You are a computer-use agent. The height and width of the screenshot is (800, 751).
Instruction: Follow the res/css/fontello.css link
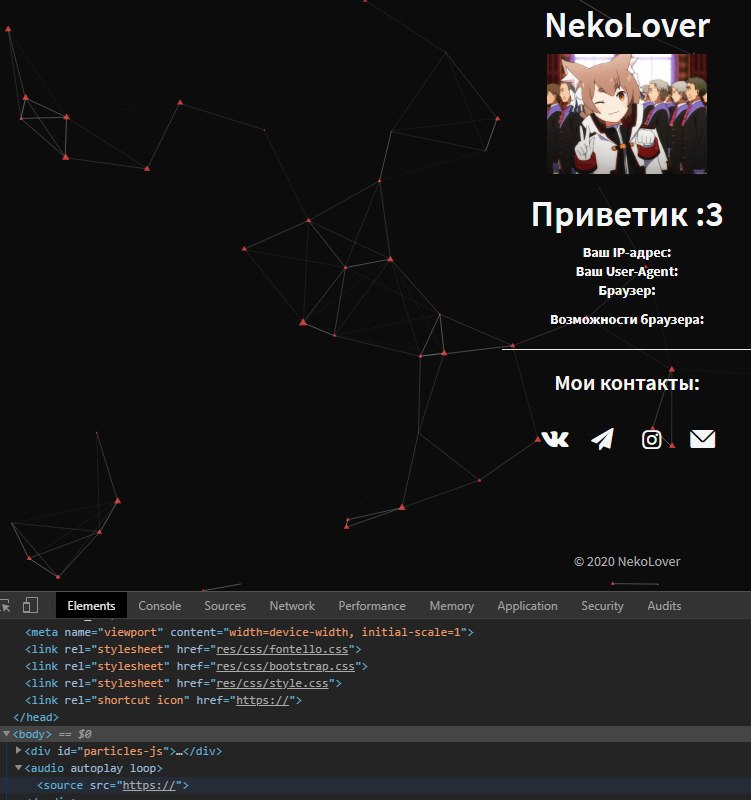[282, 649]
